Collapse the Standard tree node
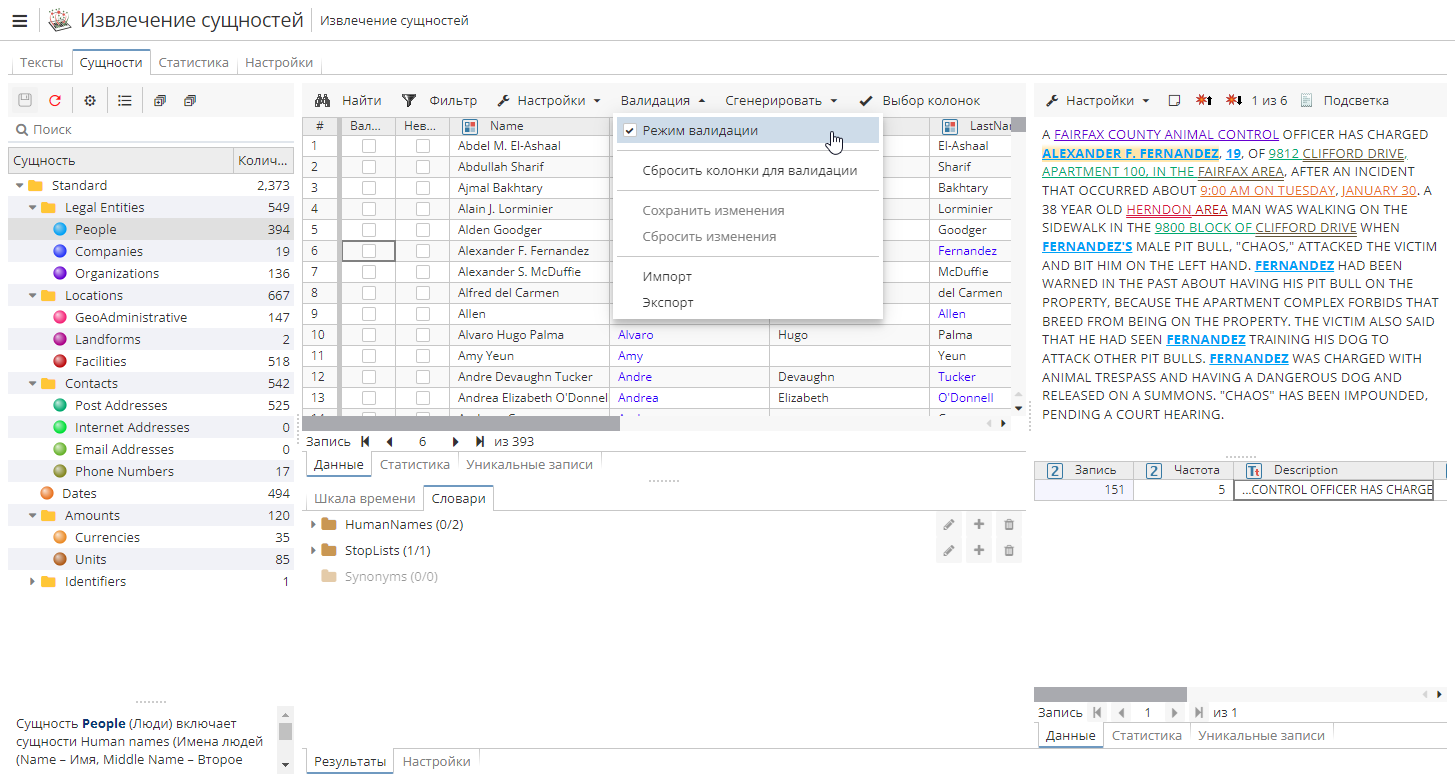This screenshot has height=782, width=1455. [x=19, y=186]
